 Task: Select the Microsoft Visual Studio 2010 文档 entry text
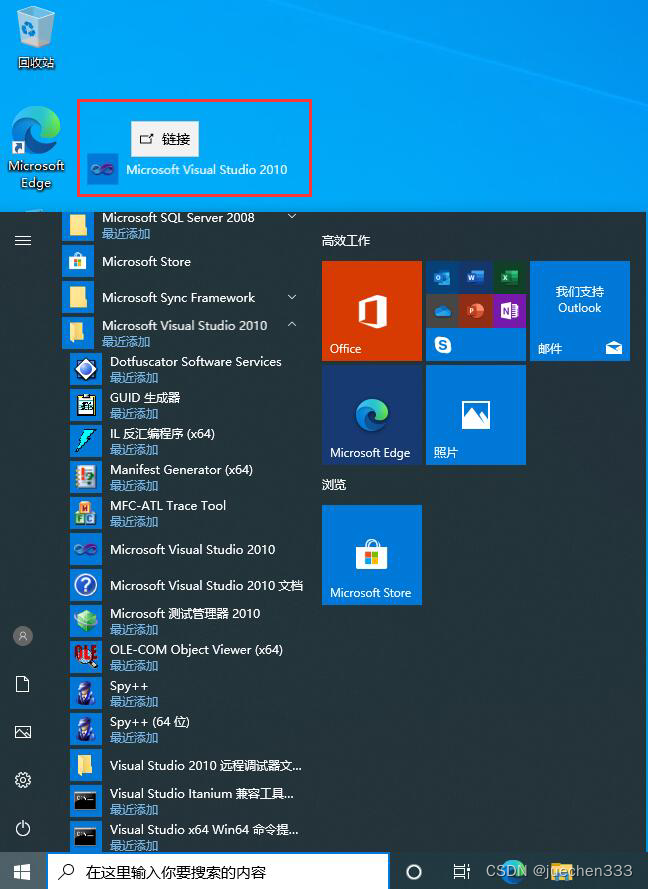pyautogui.click(x=206, y=585)
